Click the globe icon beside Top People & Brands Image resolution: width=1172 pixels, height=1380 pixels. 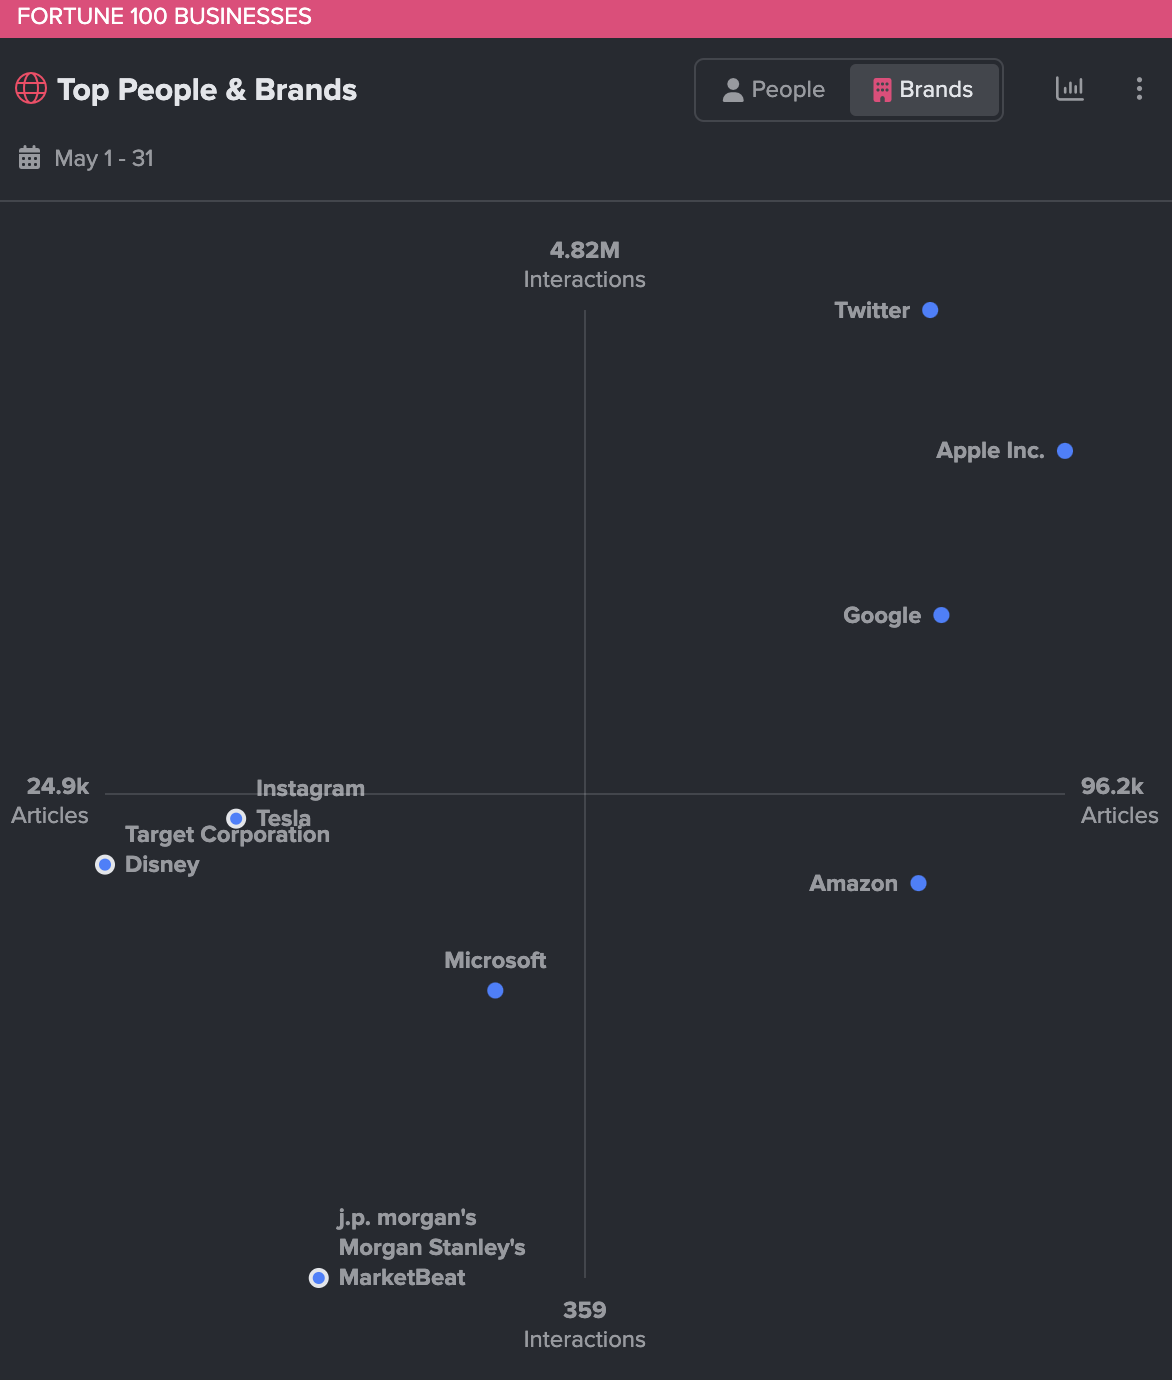(x=31, y=89)
